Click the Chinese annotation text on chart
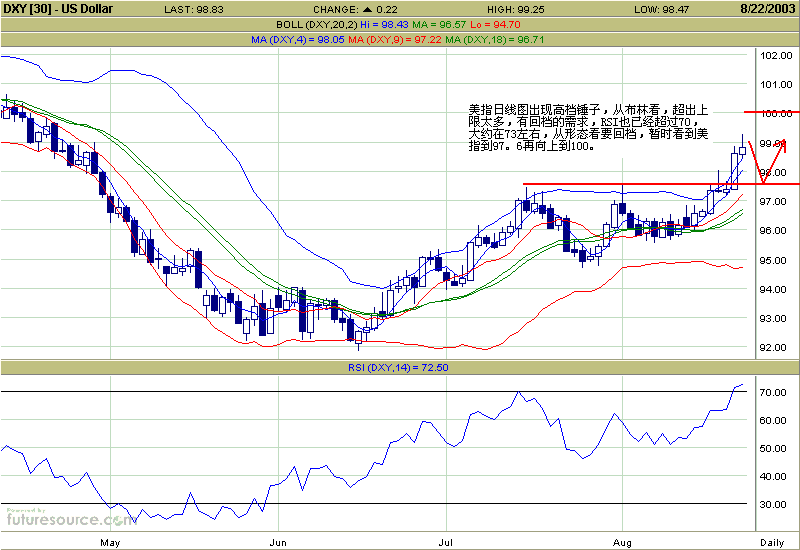 click(x=588, y=128)
